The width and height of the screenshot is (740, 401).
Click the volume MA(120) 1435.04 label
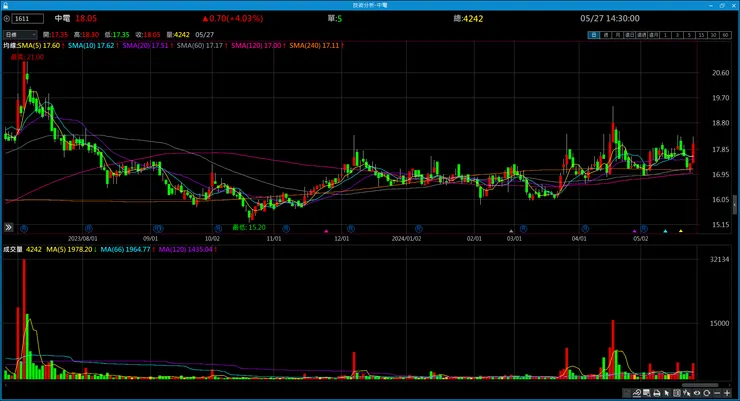[185, 249]
